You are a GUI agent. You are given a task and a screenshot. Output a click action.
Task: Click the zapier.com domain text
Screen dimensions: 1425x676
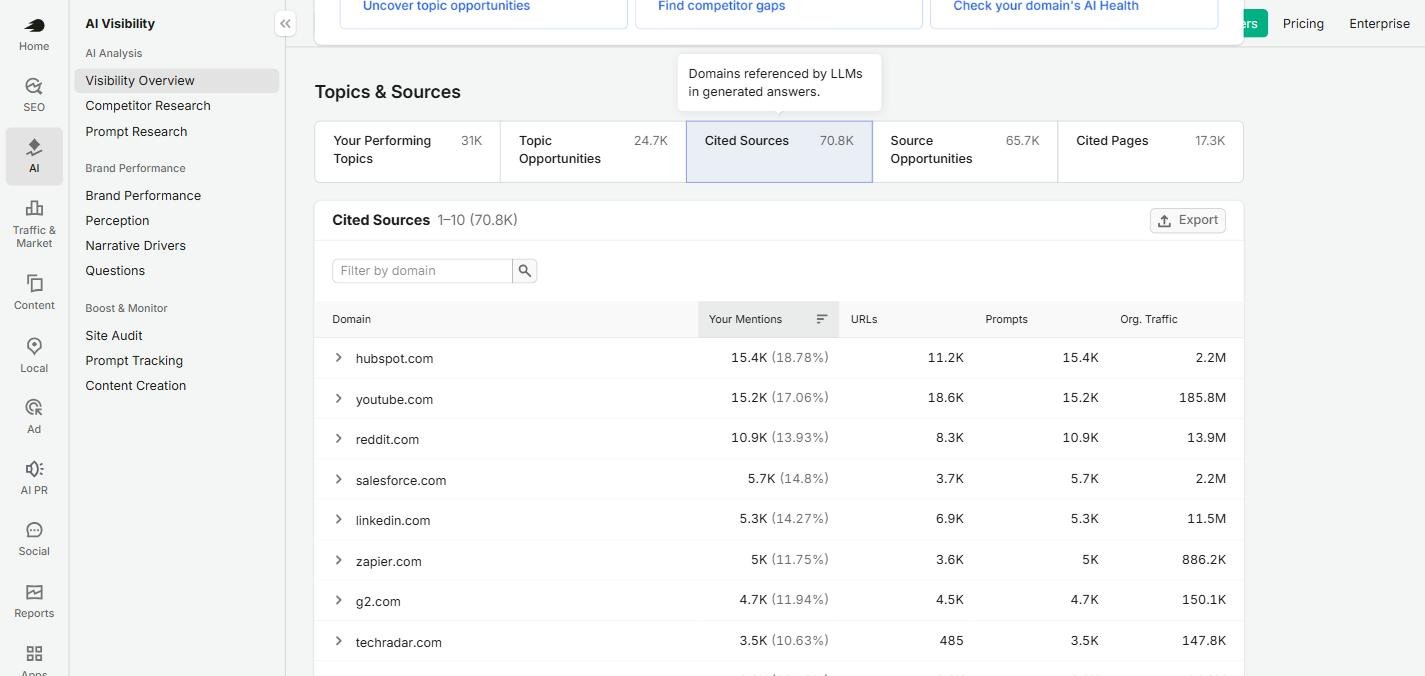tap(388, 561)
